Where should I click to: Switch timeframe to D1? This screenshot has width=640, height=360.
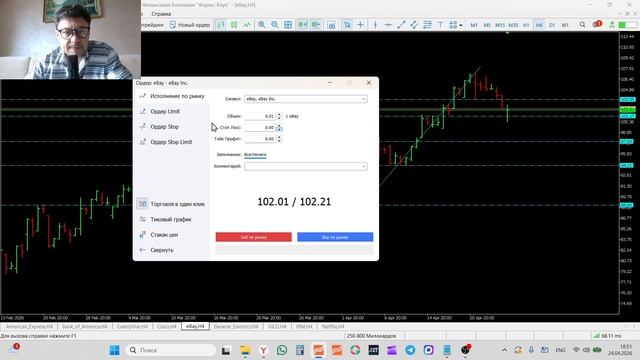click(x=552, y=25)
